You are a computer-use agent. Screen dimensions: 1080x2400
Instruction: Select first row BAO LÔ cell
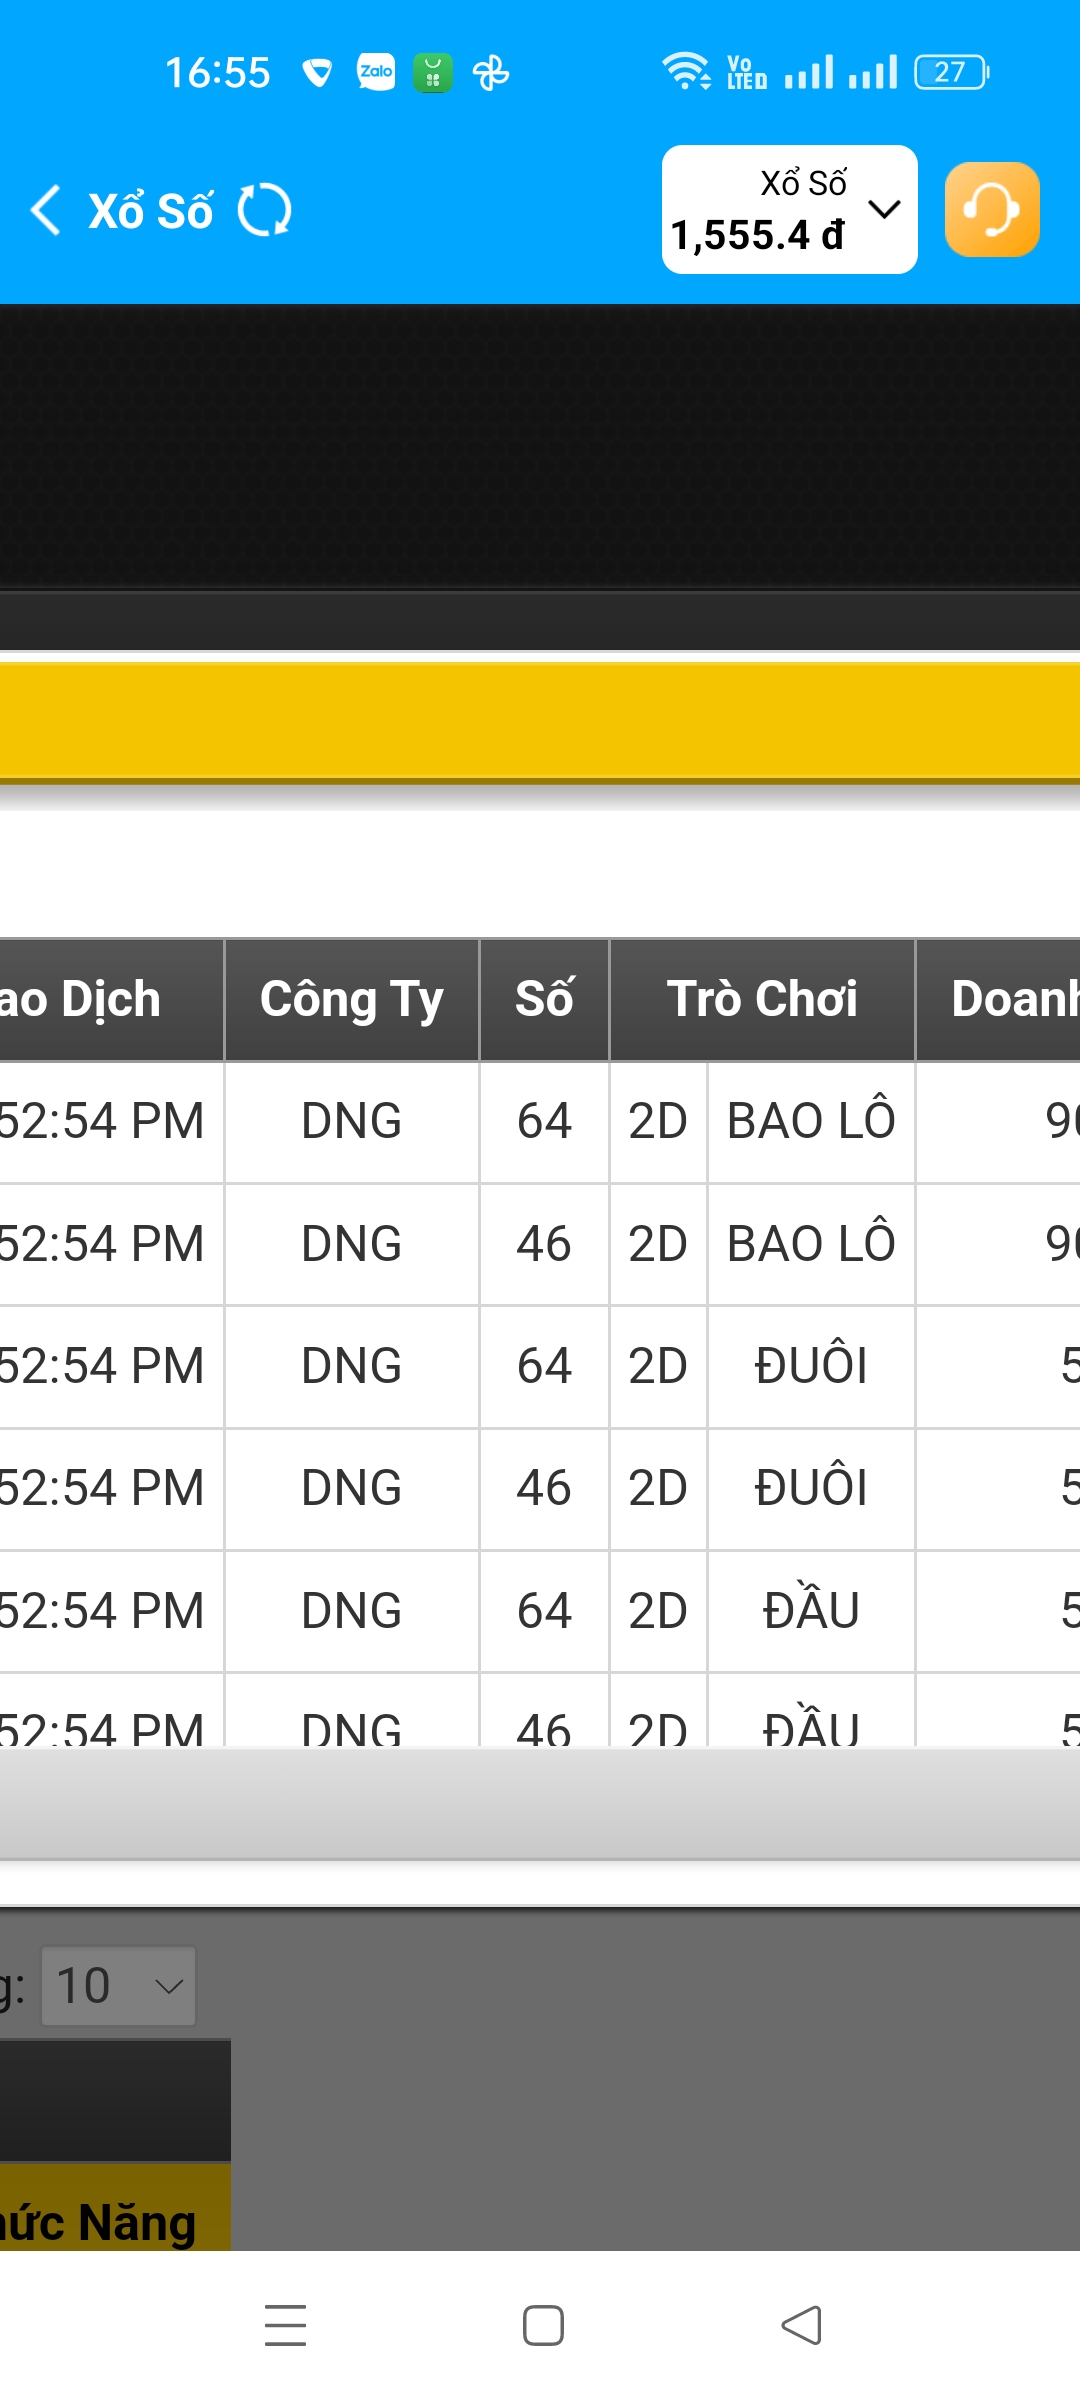point(811,1121)
